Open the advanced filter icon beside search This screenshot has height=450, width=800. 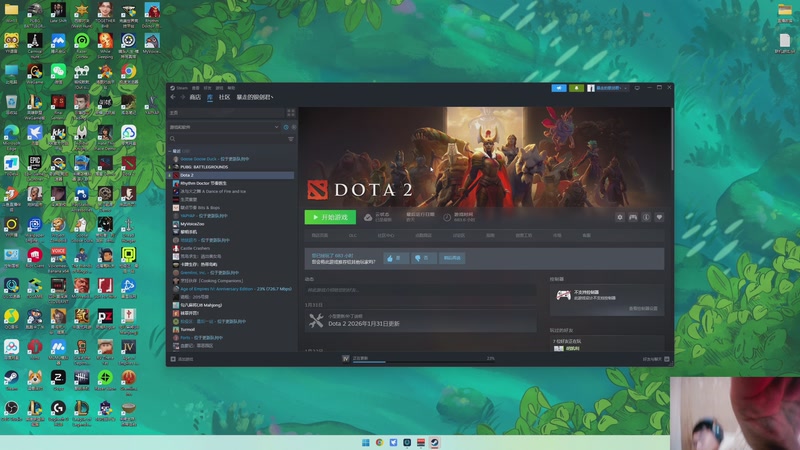point(291,139)
